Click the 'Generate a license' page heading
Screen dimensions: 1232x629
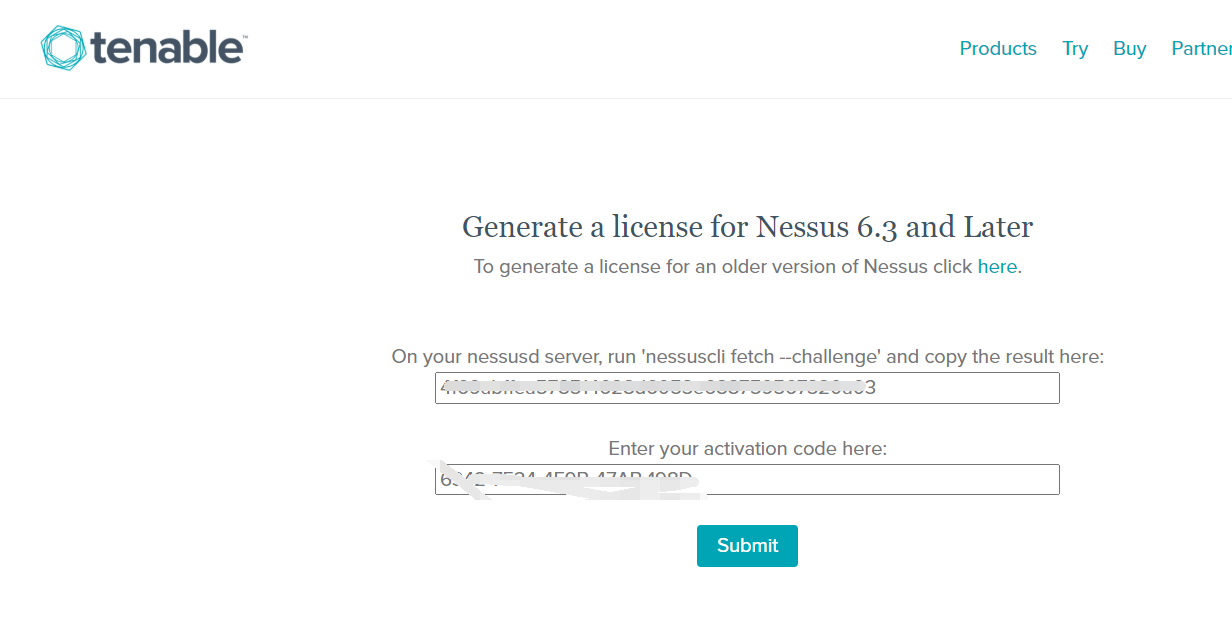(747, 227)
